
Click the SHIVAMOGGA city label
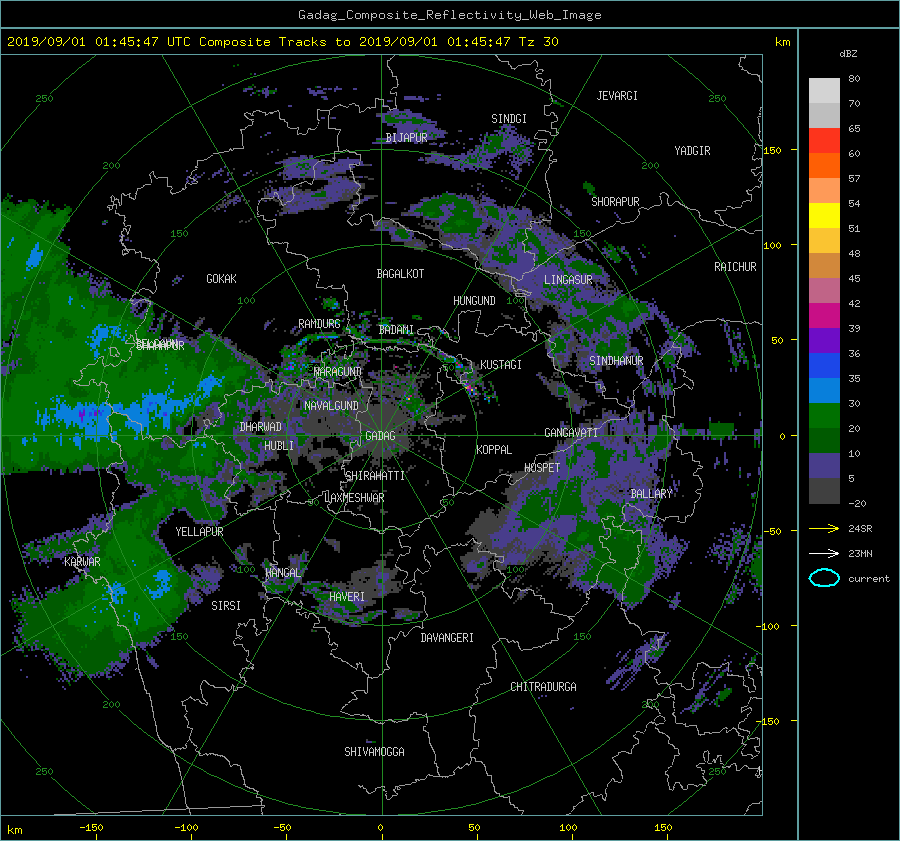tap(374, 752)
